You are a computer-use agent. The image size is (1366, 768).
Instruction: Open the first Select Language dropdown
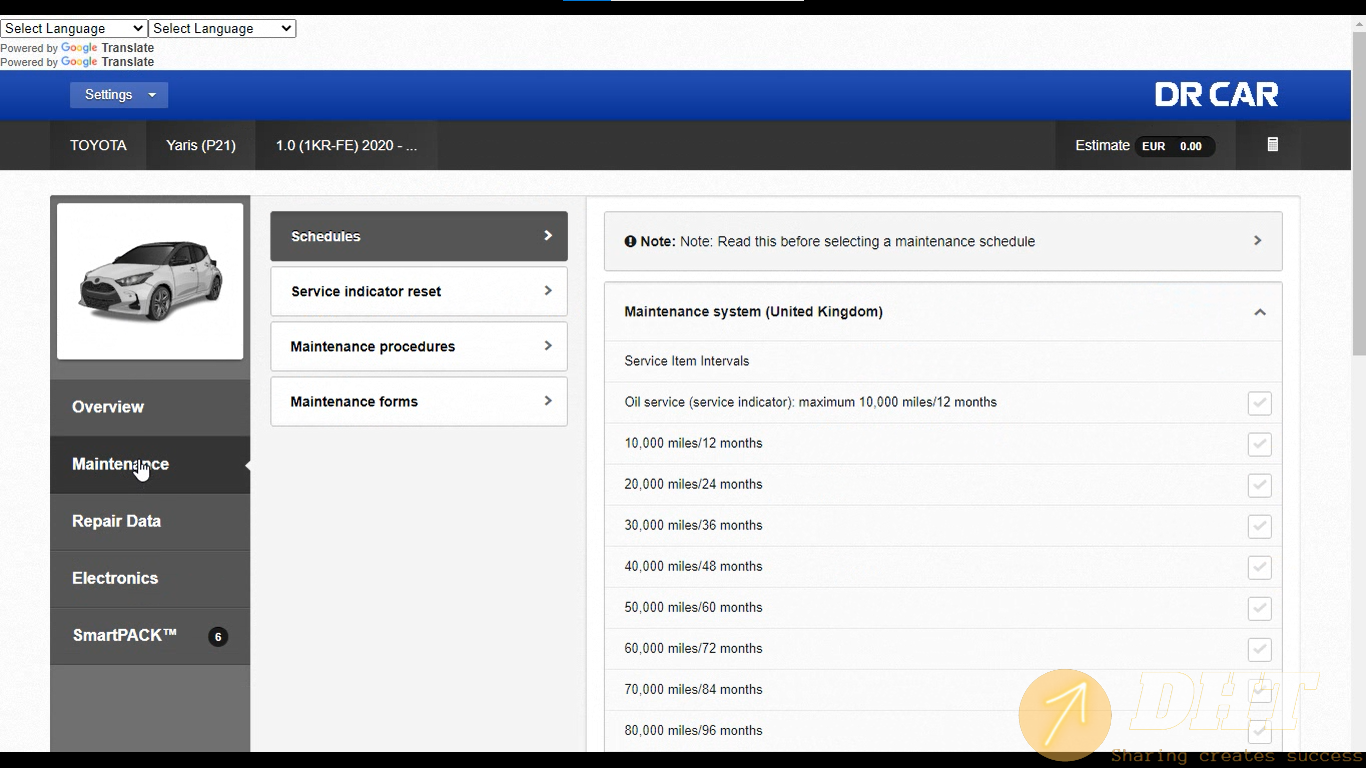(x=74, y=29)
